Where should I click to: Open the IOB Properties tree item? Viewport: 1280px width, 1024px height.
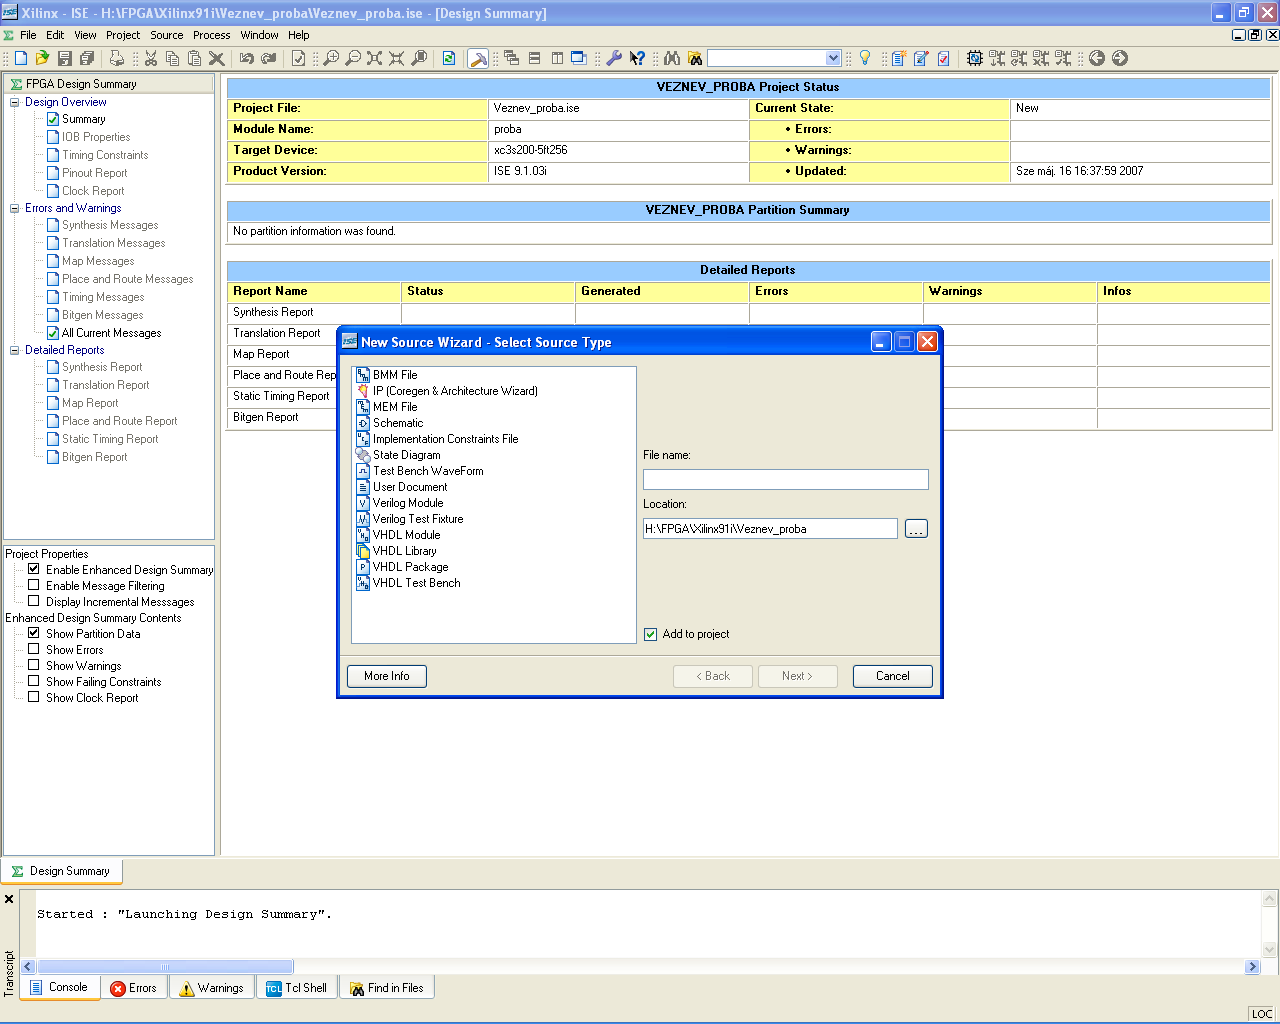96,137
